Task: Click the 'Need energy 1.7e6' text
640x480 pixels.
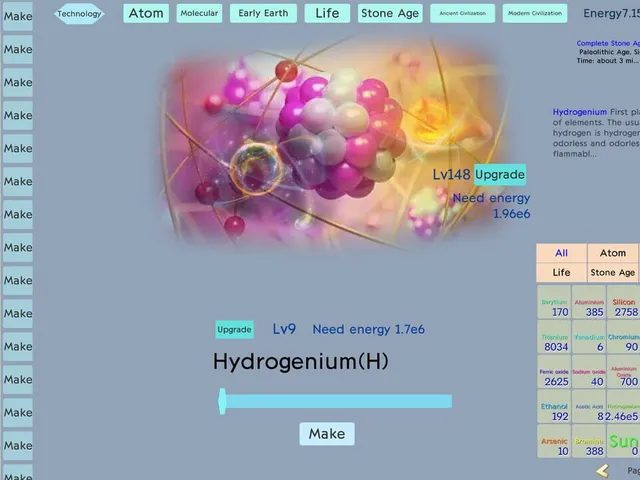Action: 369,329
